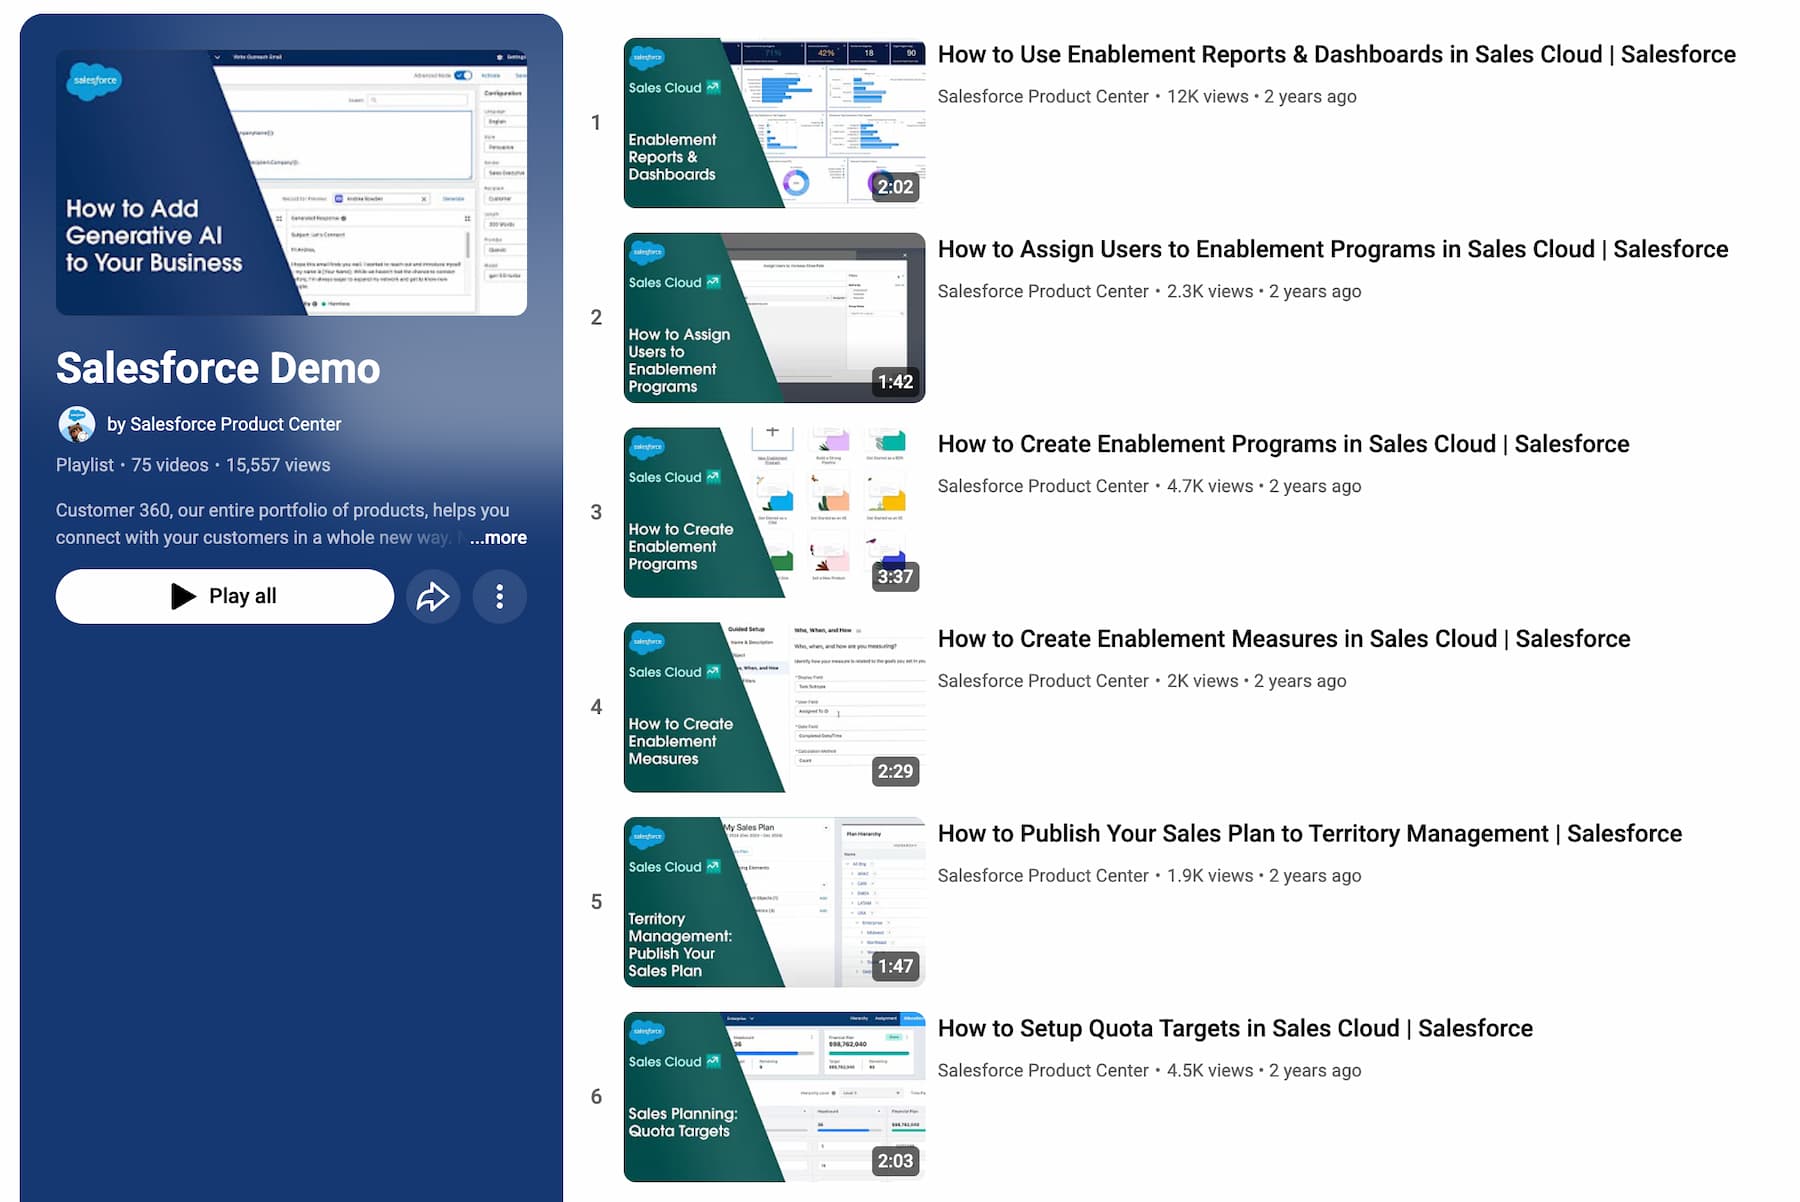Play the Territory Management Publish Sales Plan thumbnail
Viewport: 1800px width, 1202px height.
(x=774, y=902)
